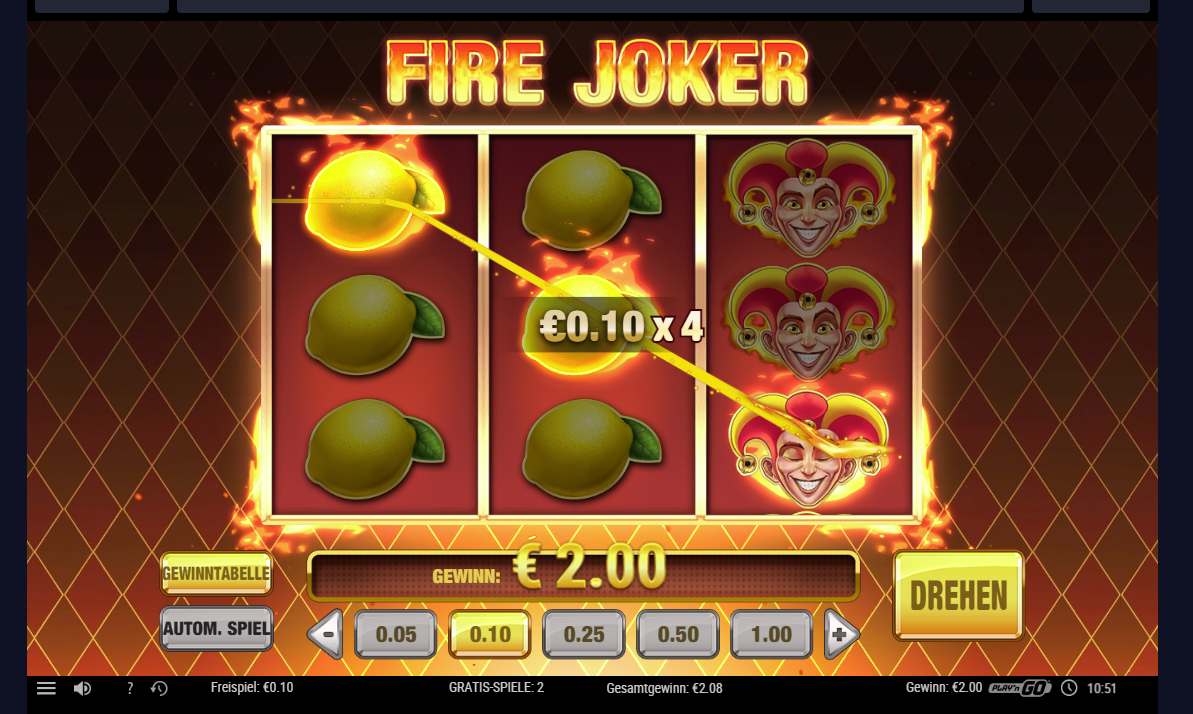
Task: Select the 0.10 bet value
Action: 490,633
